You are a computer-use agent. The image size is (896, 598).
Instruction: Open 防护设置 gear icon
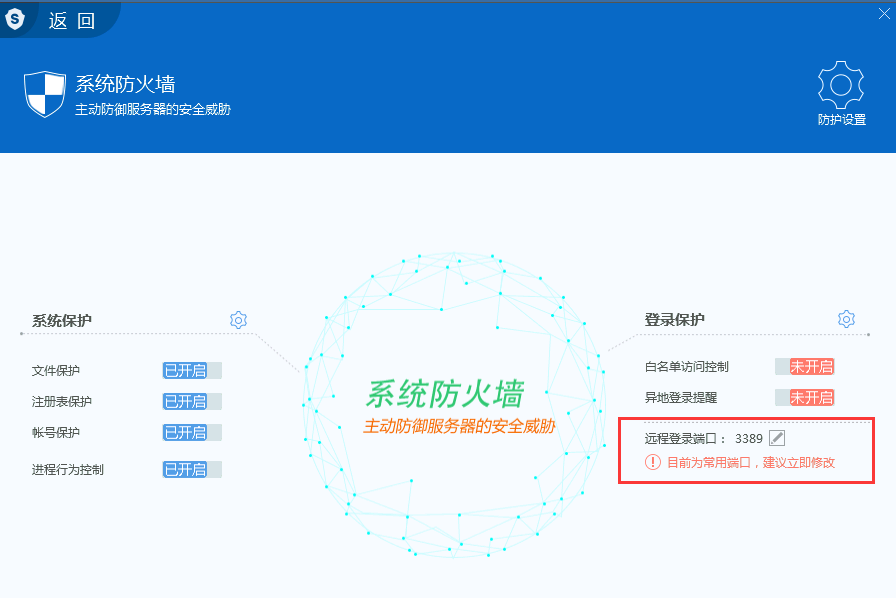pos(841,85)
